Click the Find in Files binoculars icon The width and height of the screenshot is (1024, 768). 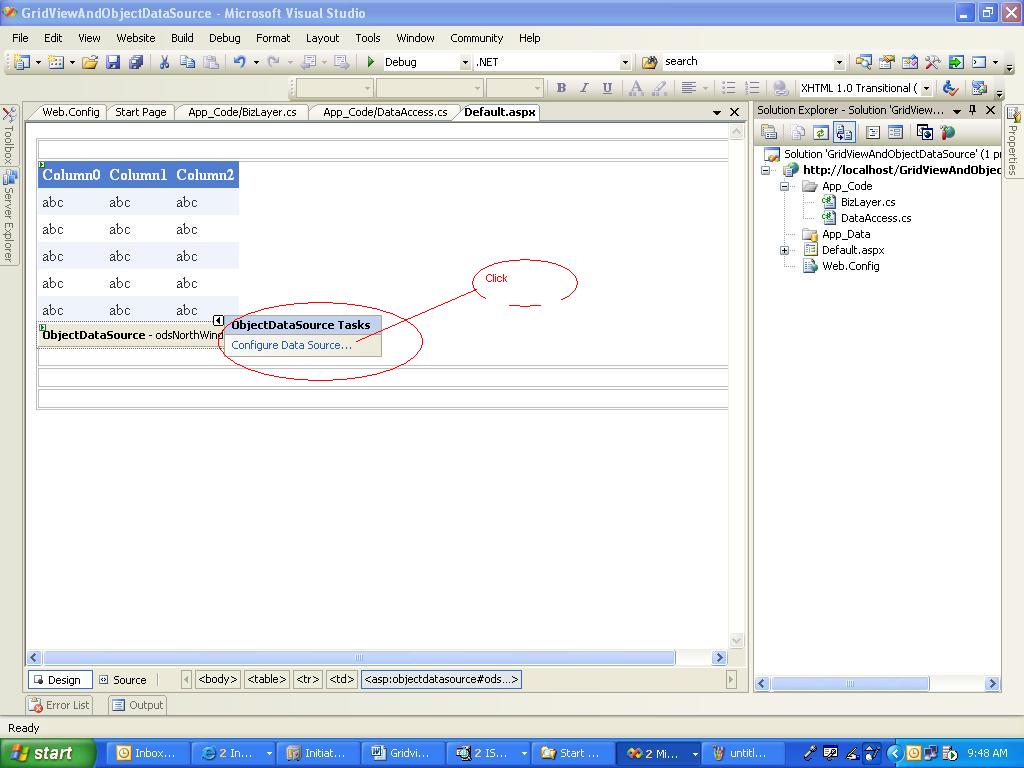coord(649,62)
